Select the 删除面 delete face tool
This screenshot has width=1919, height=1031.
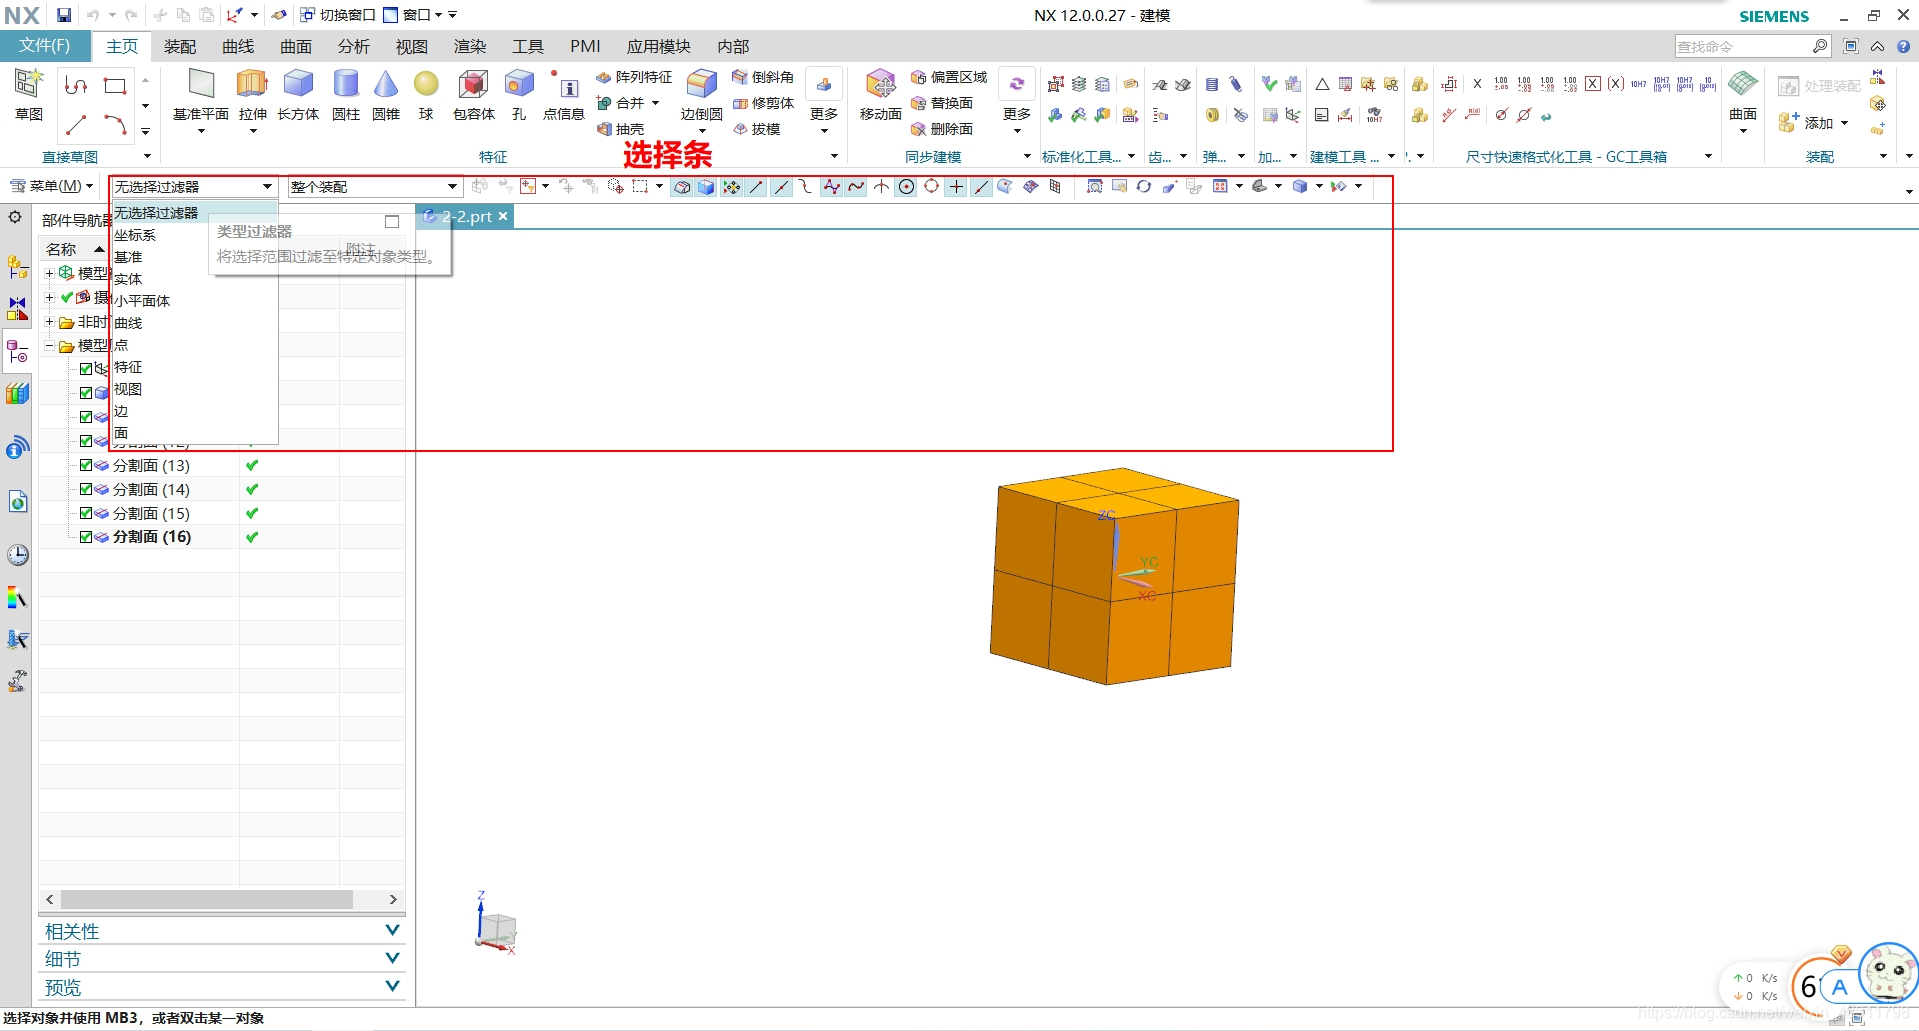[942, 129]
